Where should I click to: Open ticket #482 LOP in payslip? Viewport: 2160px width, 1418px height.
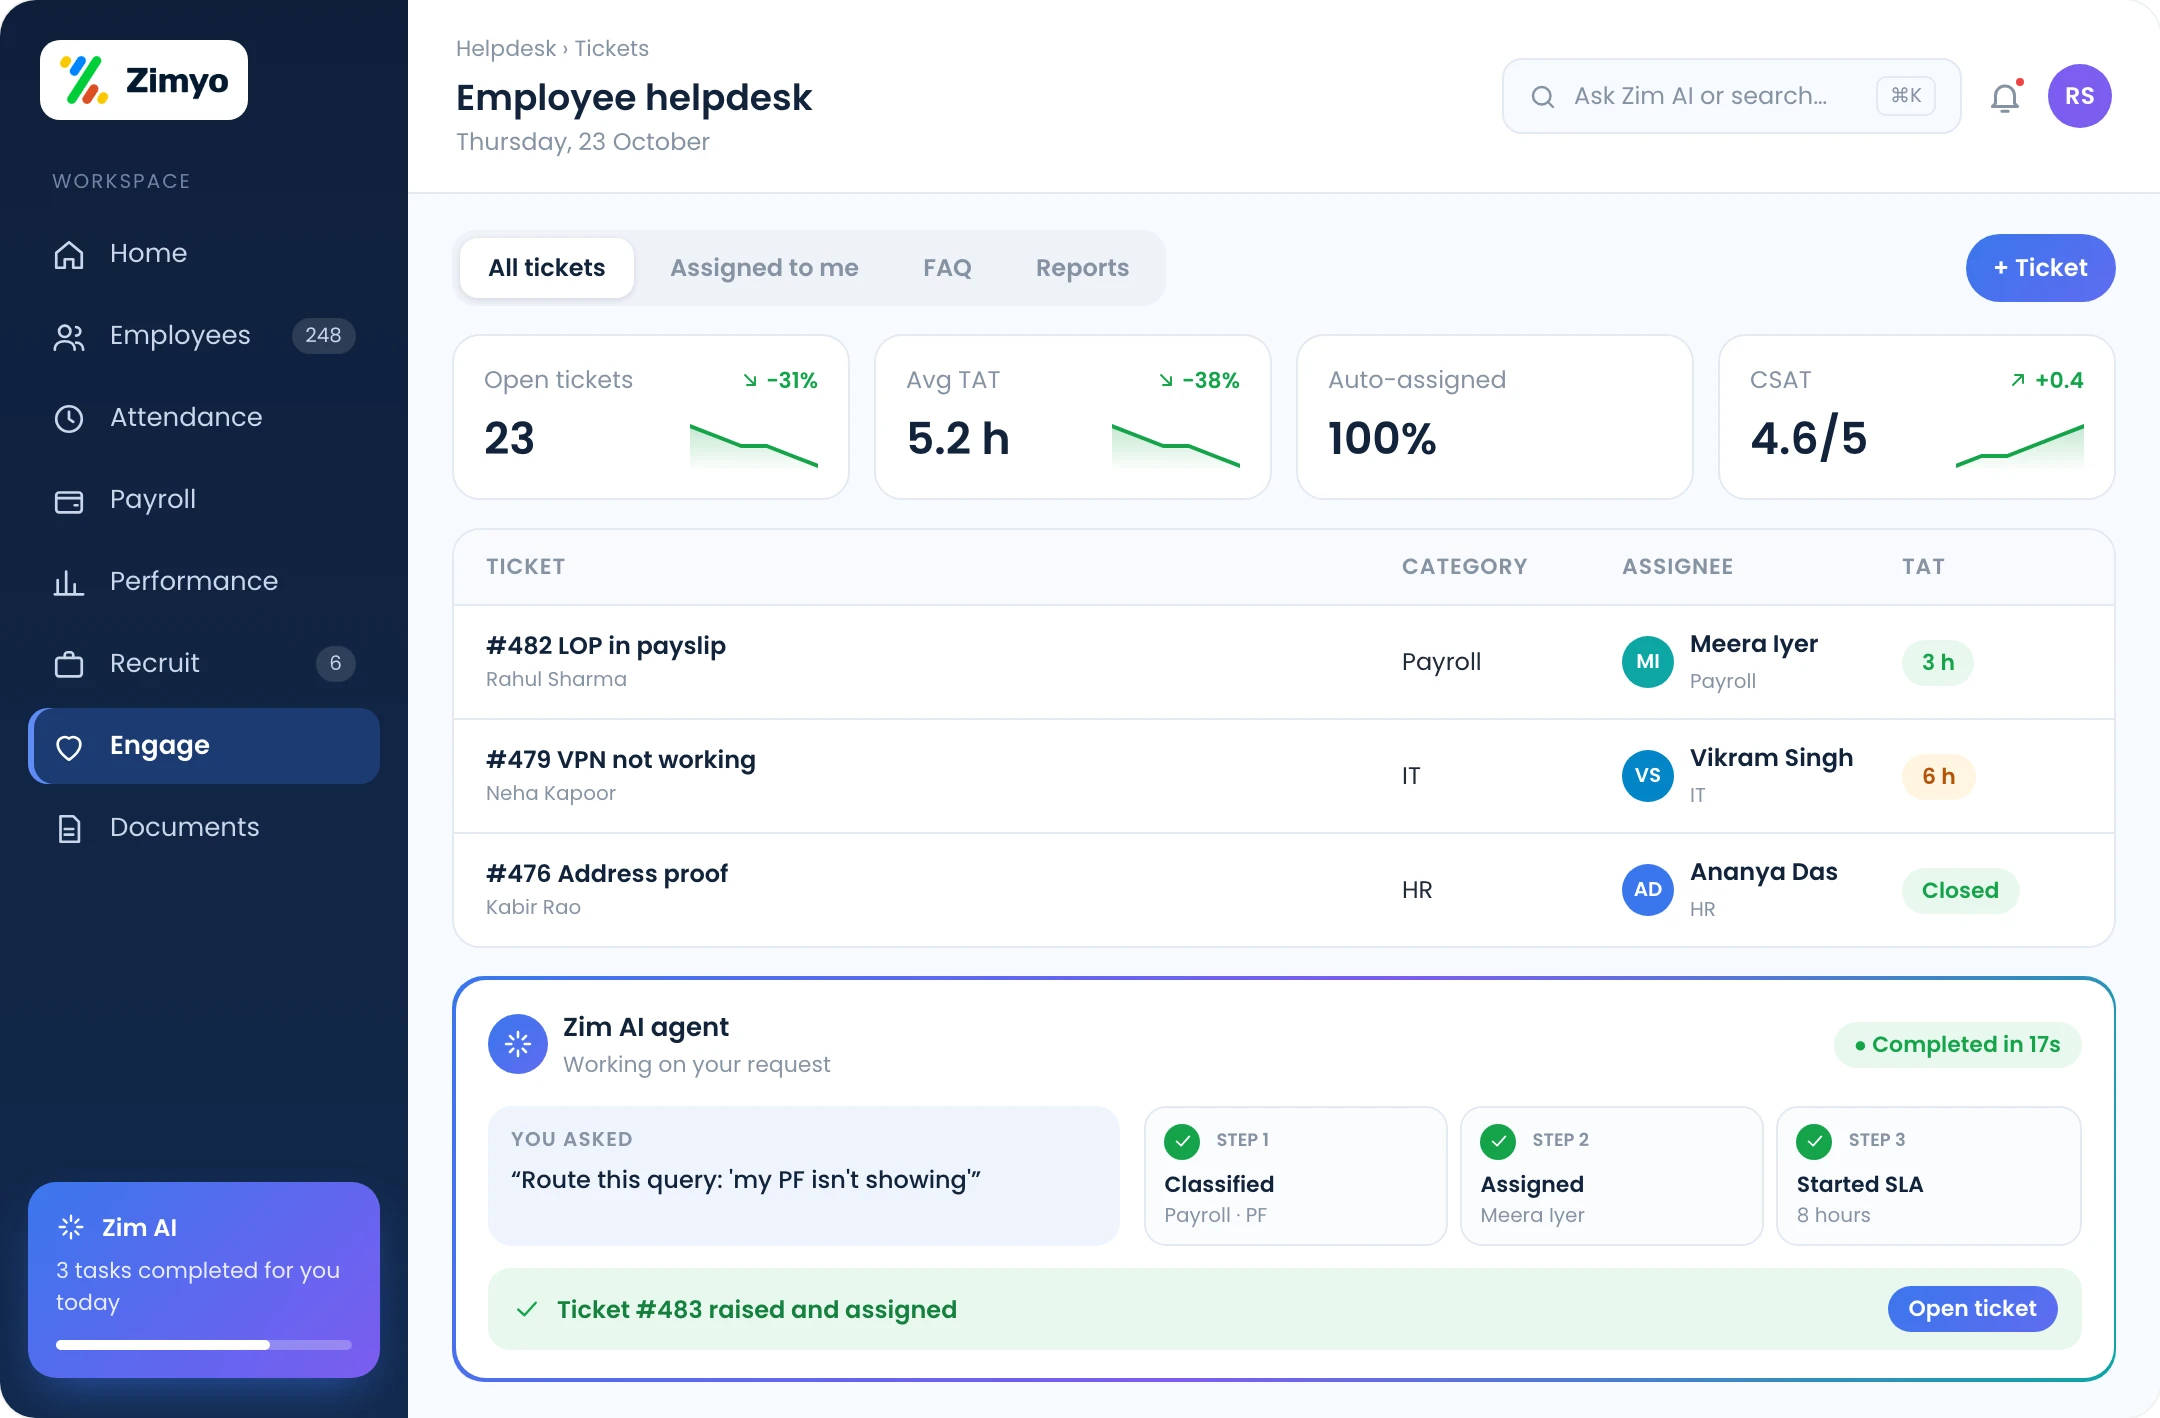click(x=606, y=646)
